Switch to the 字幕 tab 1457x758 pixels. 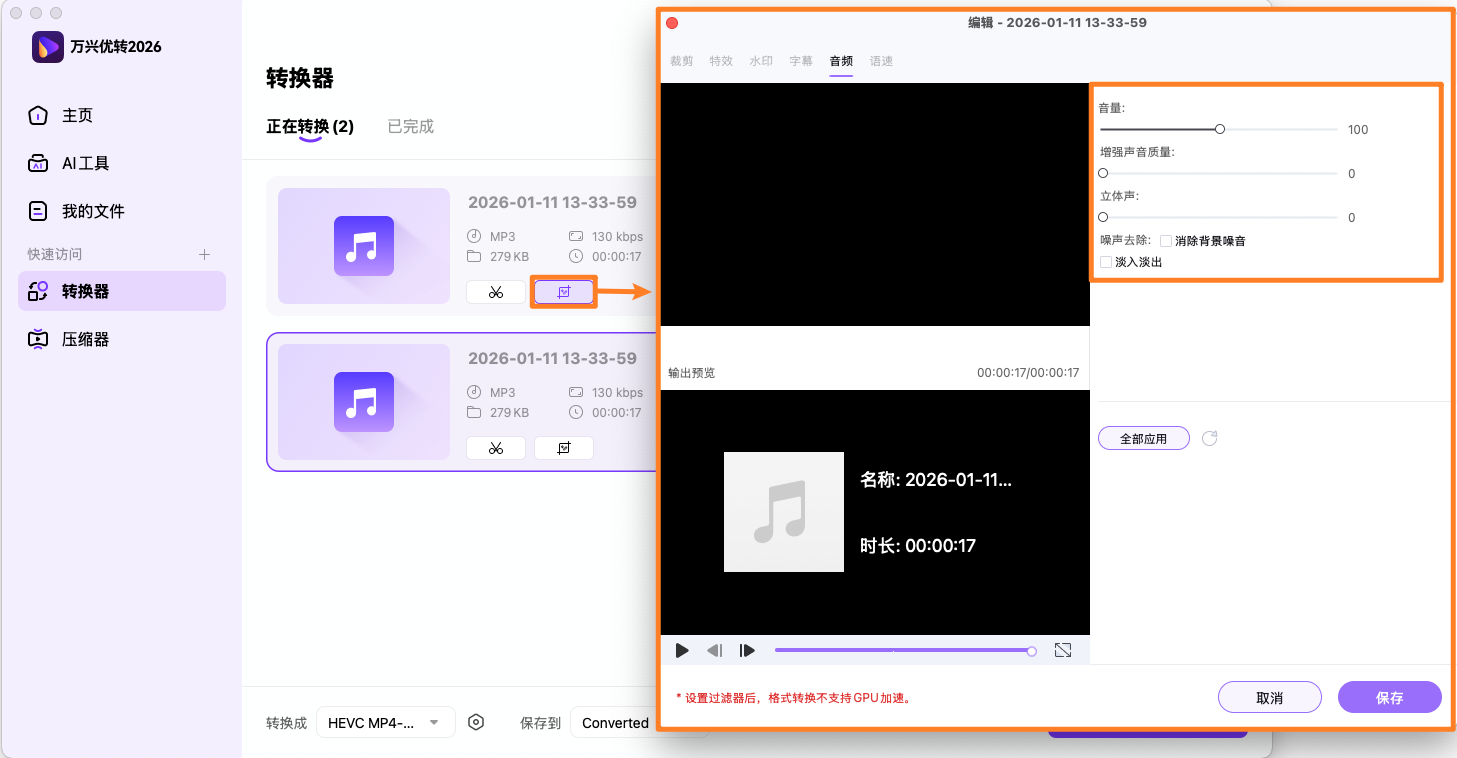click(801, 61)
